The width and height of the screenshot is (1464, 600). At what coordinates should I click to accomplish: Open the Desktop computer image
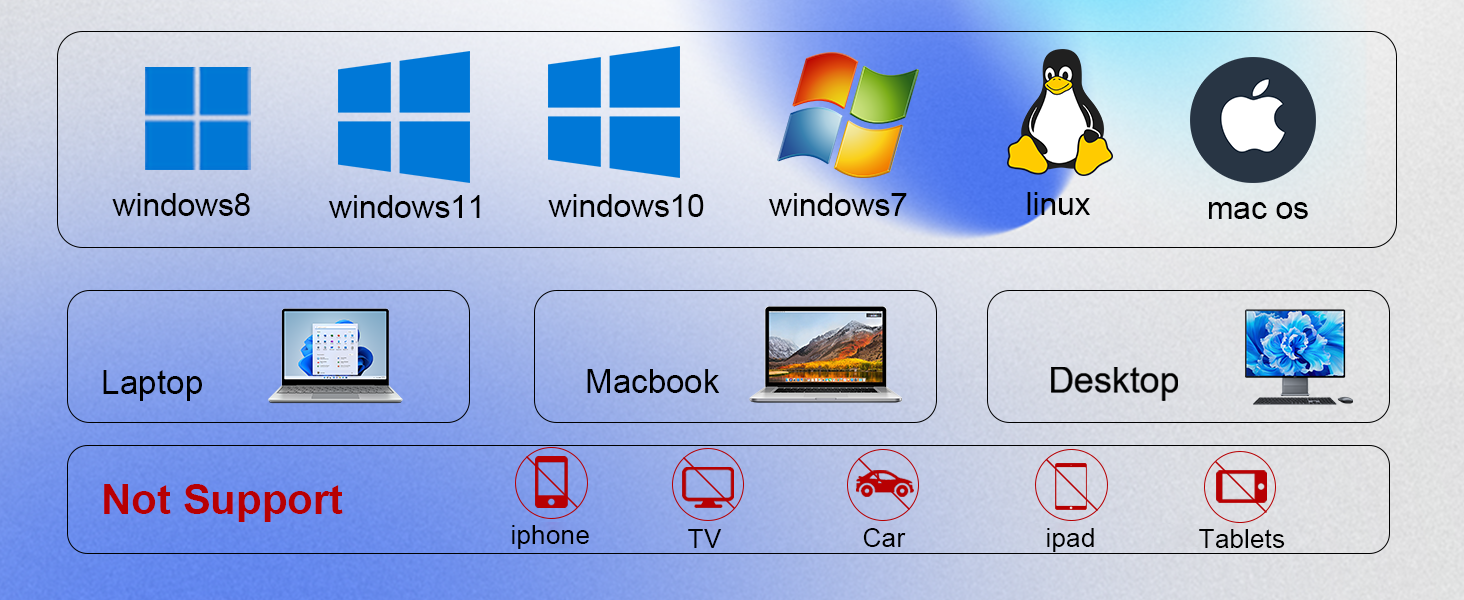point(1297,357)
